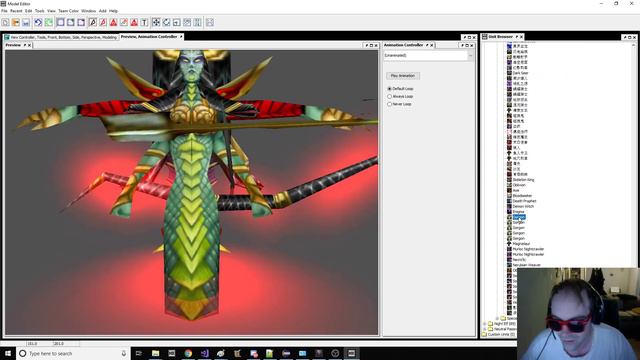
Task: Select the four-arrow Move tool icon
Action: [156, 22]
